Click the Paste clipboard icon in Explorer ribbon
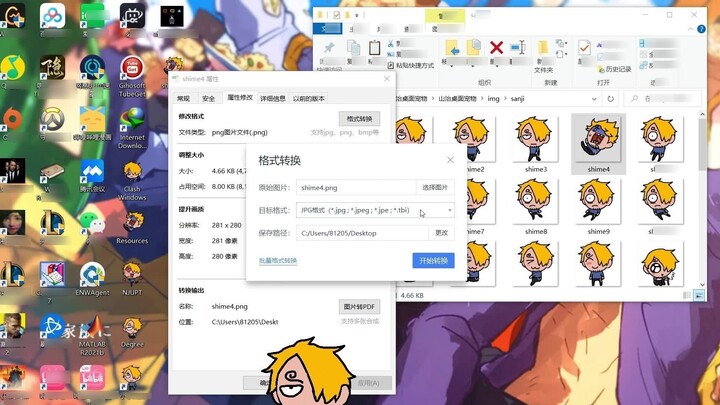Viewport: 720px width, 405px height. coord(374,47)
